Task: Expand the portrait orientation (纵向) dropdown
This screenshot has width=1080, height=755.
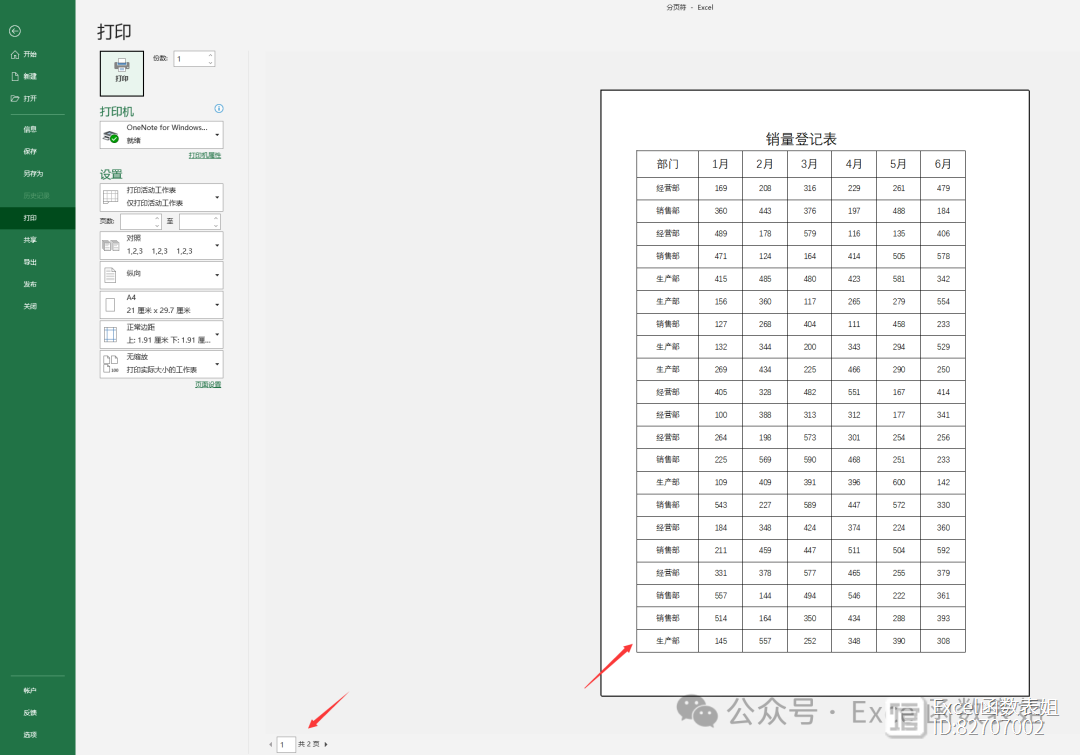Action: coord(161,275)
